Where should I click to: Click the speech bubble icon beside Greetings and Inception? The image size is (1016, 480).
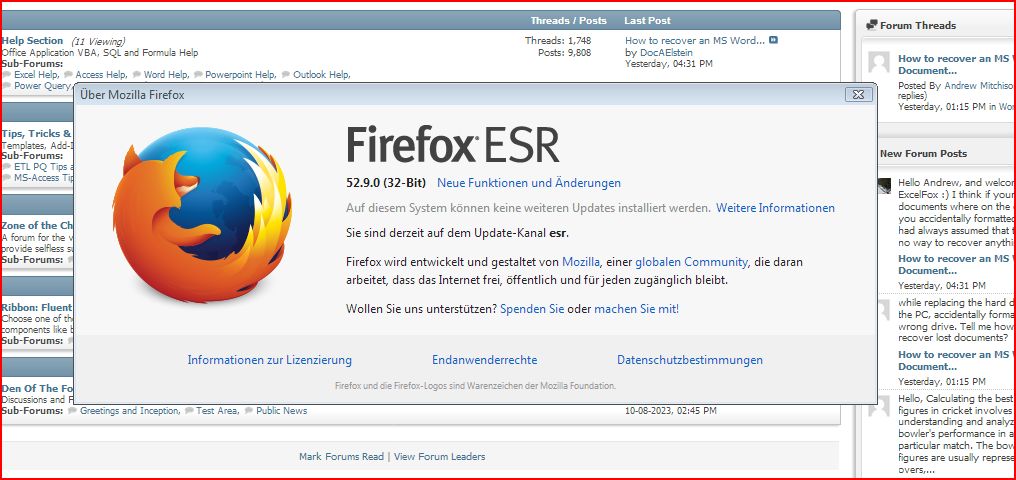[x=72, y=411]
